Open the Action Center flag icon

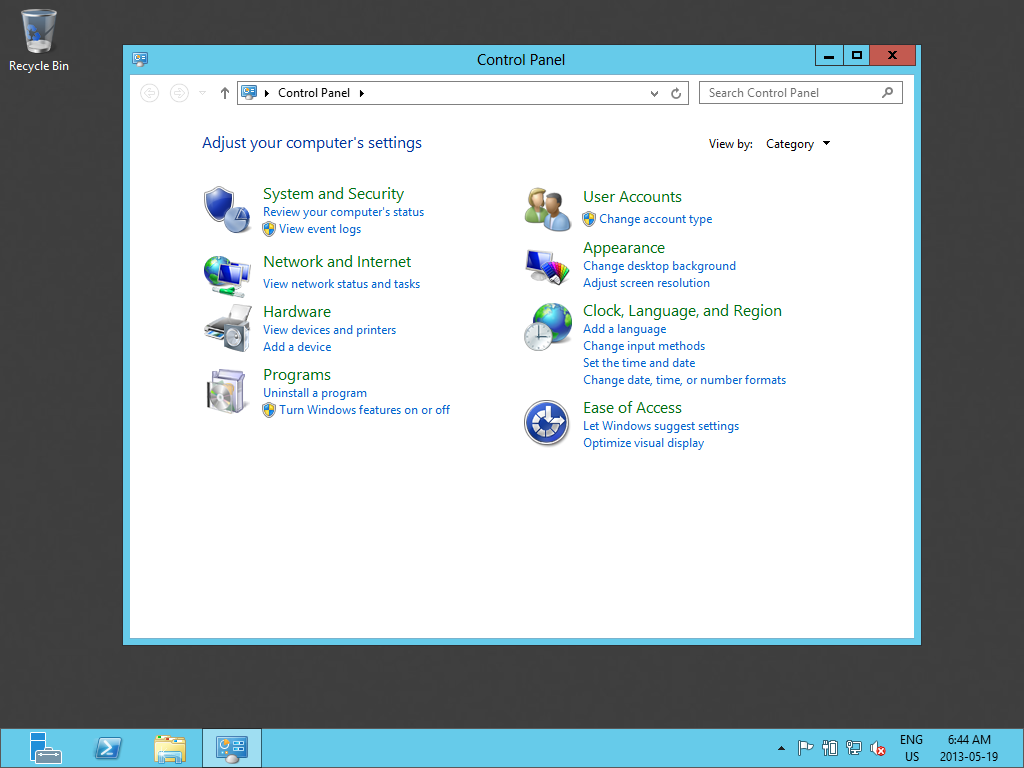805,748
